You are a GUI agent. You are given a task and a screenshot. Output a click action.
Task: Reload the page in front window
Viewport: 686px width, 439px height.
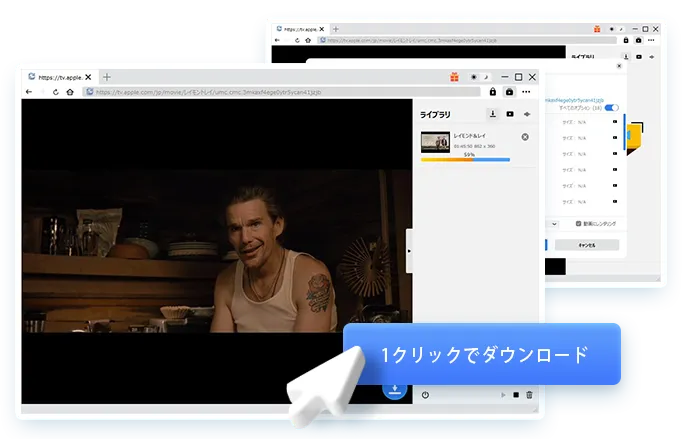[56, 92]
